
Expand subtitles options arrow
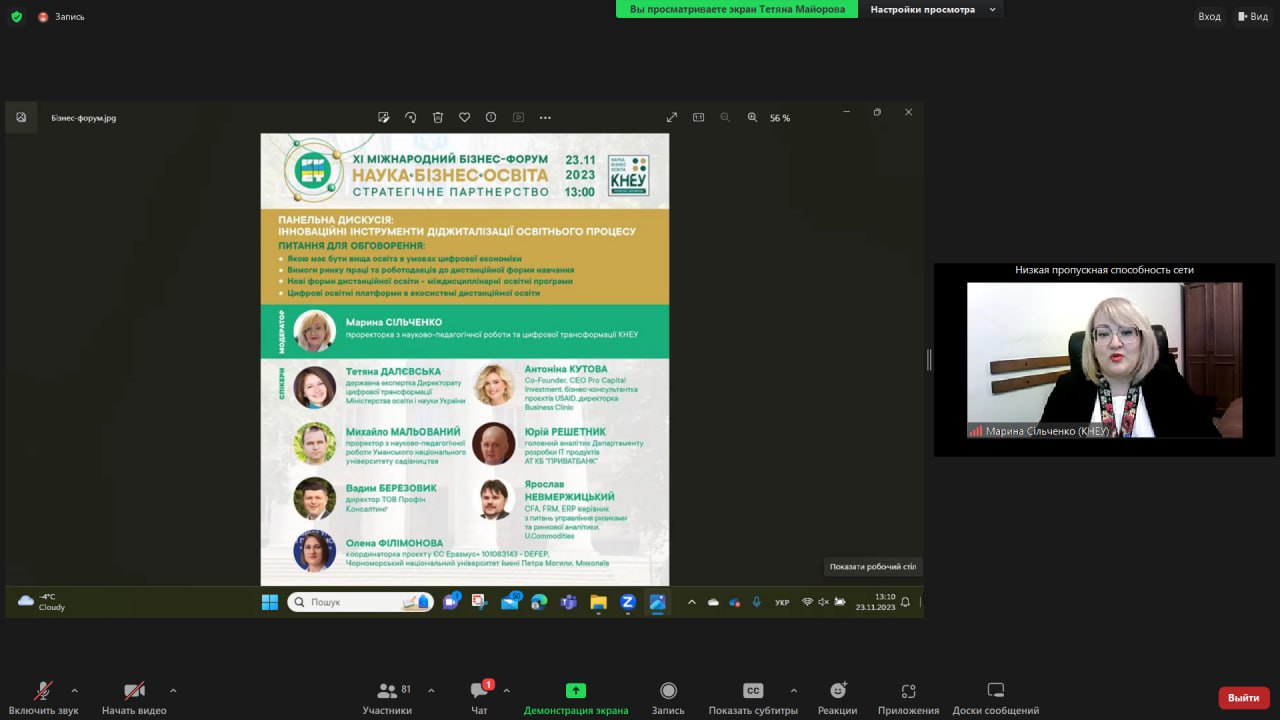pos(794,690)
